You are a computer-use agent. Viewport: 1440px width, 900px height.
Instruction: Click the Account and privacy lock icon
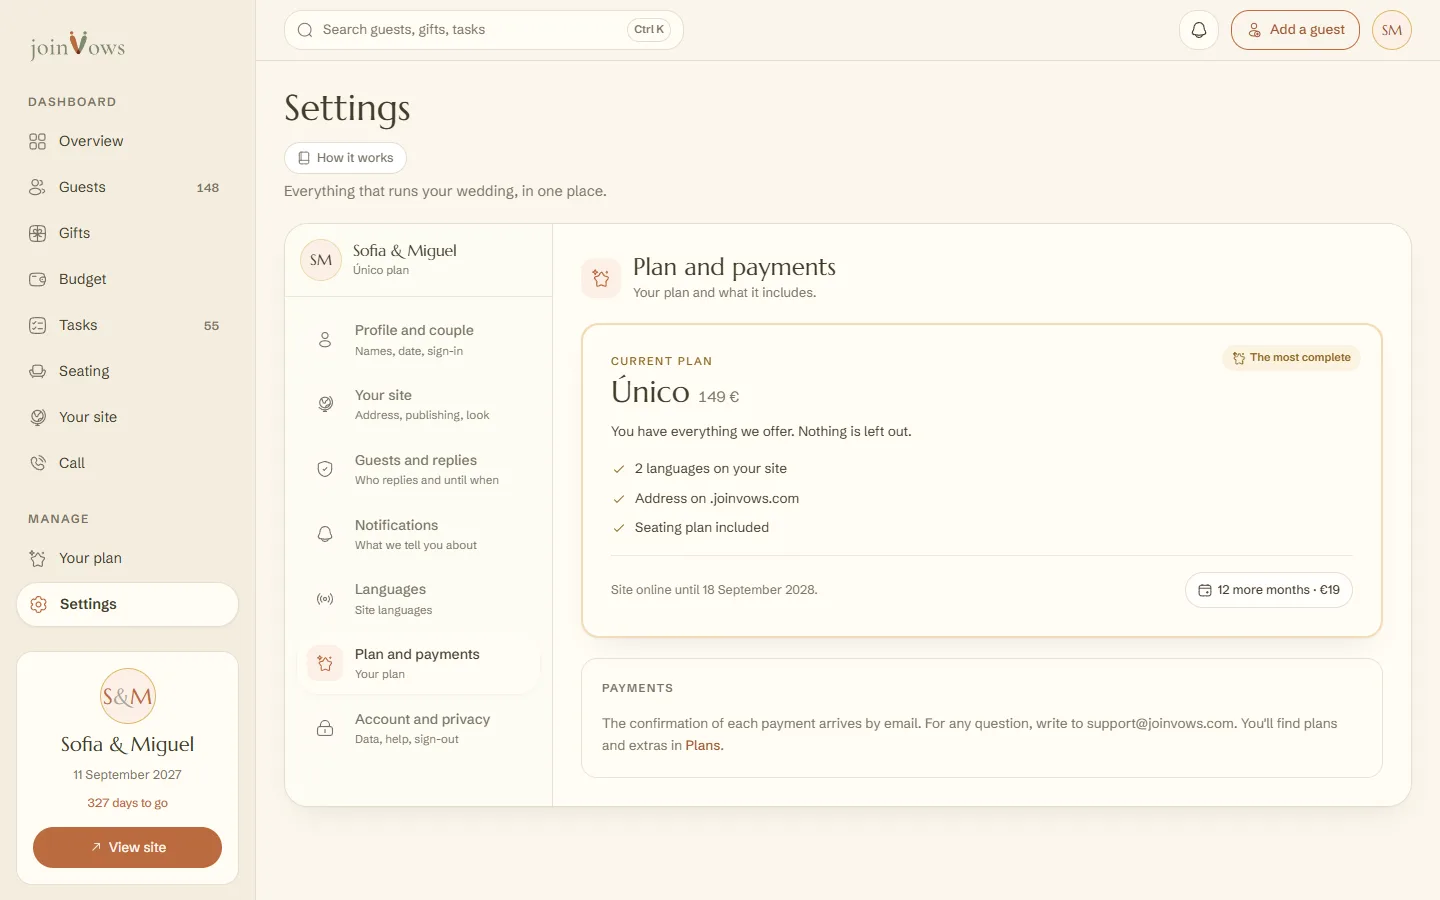325,728
